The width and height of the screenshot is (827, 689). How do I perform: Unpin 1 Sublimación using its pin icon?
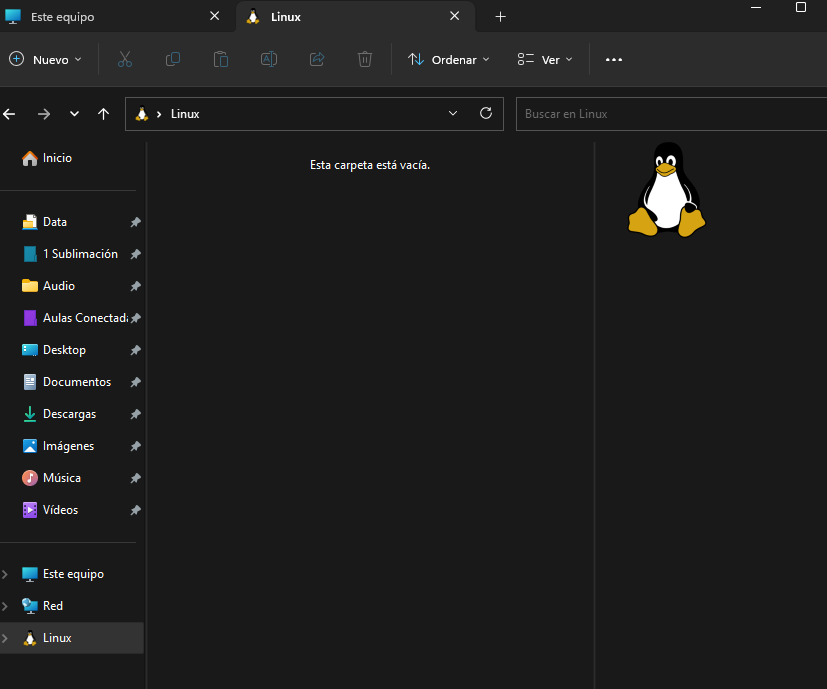pos(136,254)
